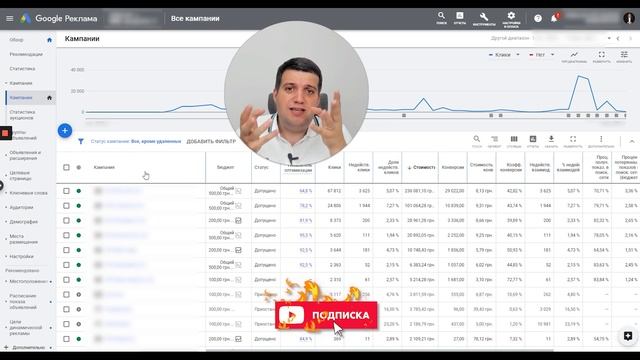Check the campaign row with 2 363 clicks
Screen dimensions: 640x360
[66, 265]
